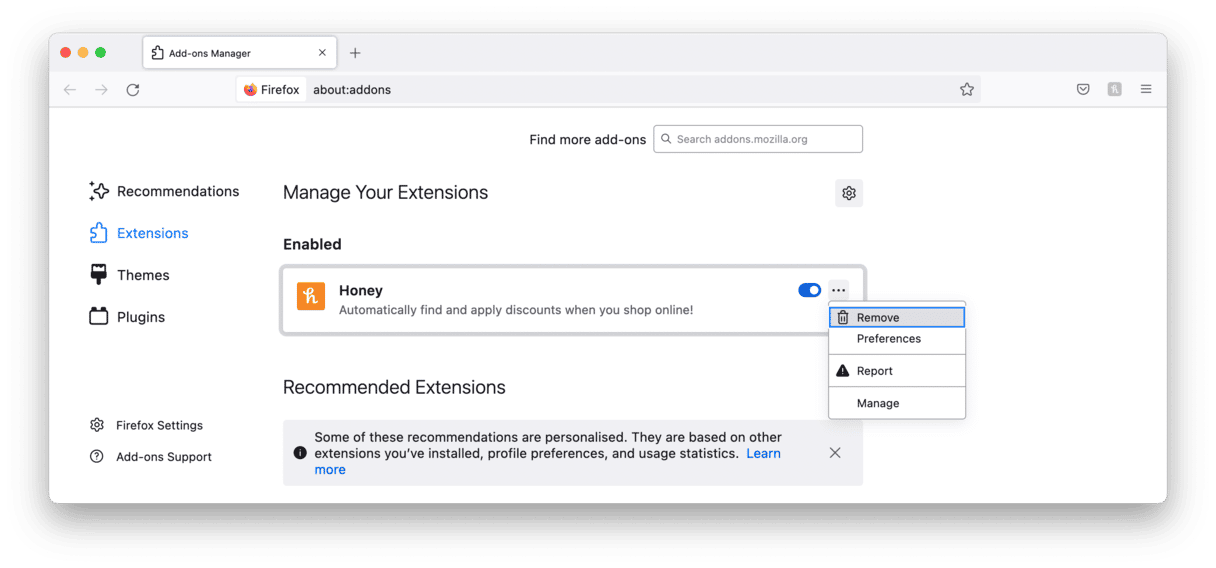Click the Honey toolbar extension icon
1216x568 pixels.
(x=1115, y=90)
